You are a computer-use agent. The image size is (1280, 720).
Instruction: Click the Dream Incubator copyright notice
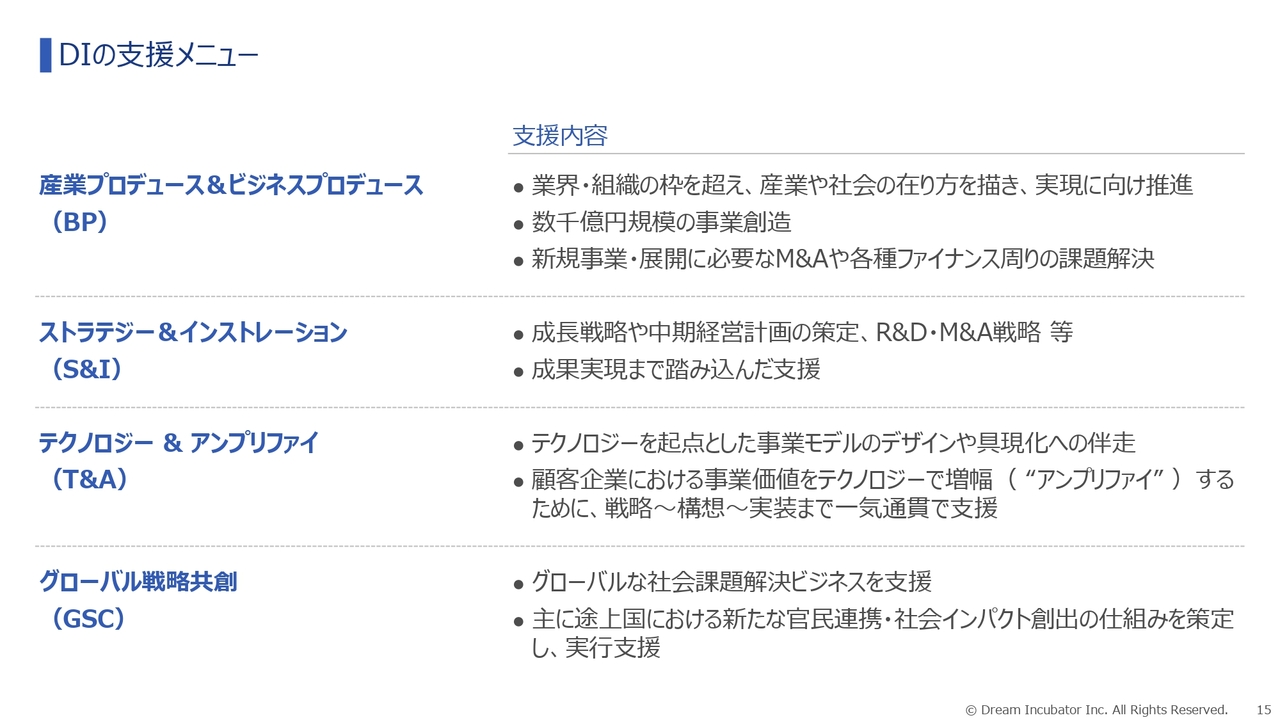tap(1096, 709)
